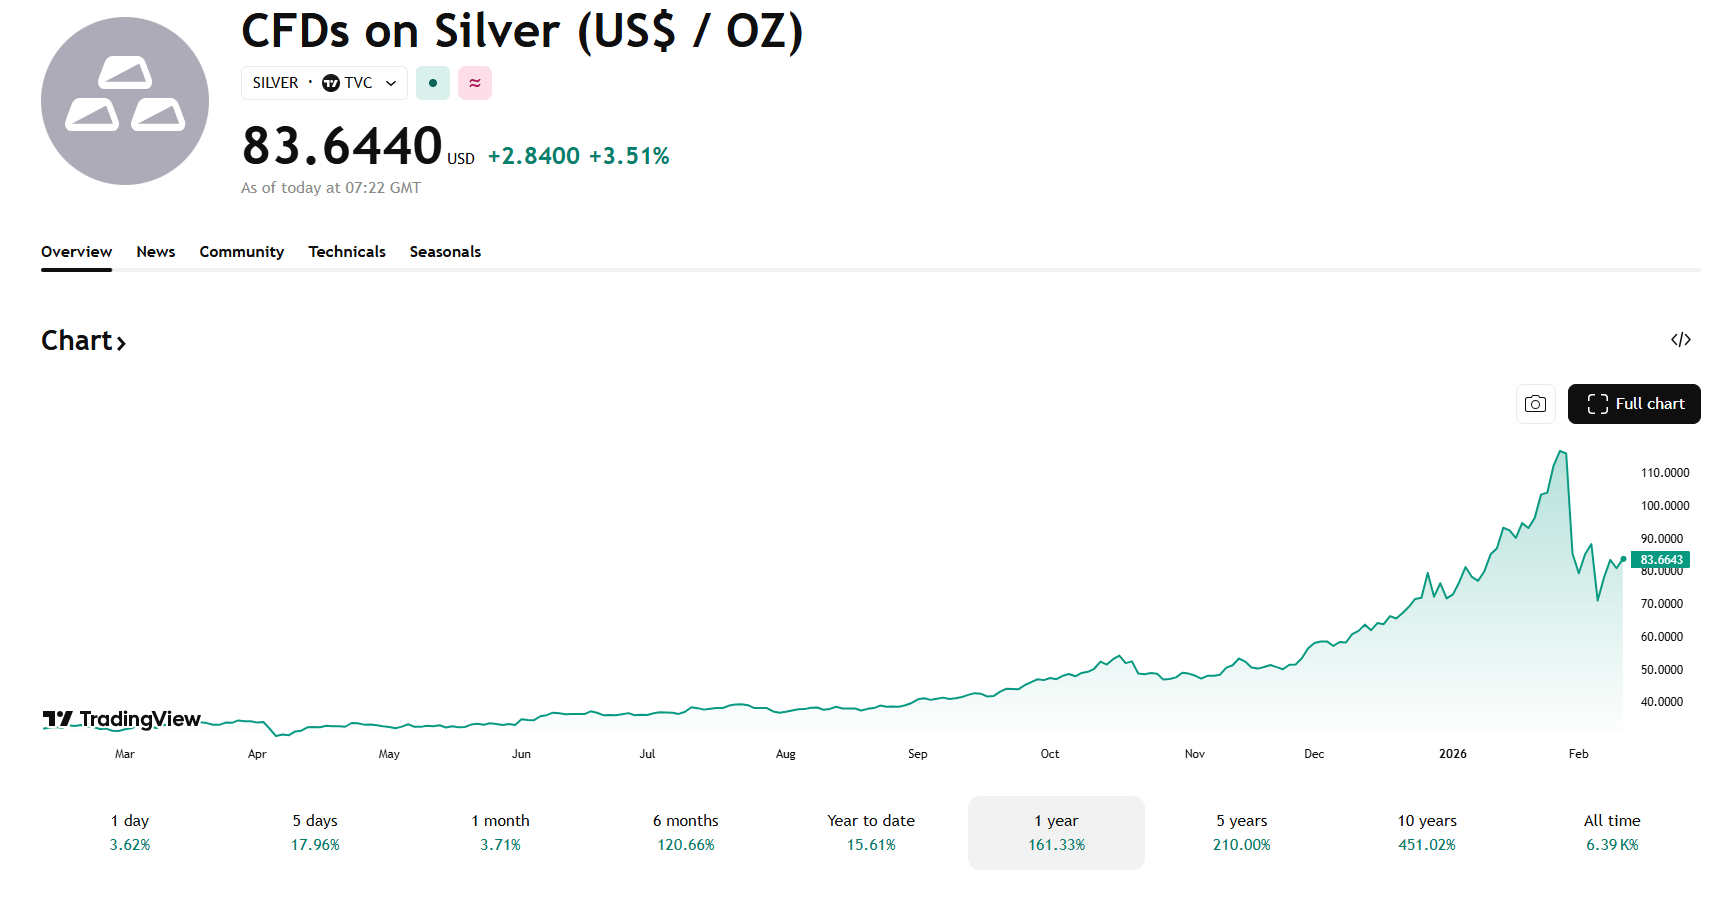Screen dimensions: 1730x900
Task: Select the 1 year range showing 161.33%
Action: coord(1056,832)
